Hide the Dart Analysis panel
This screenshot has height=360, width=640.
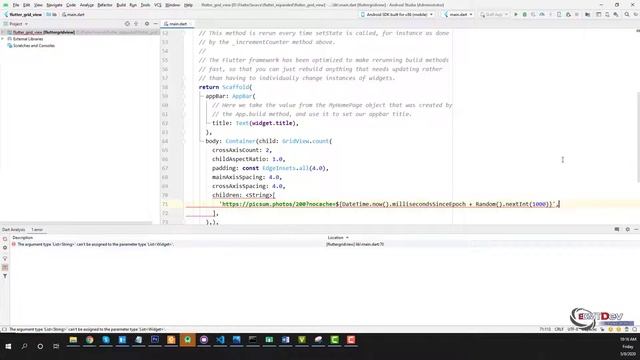636,229
